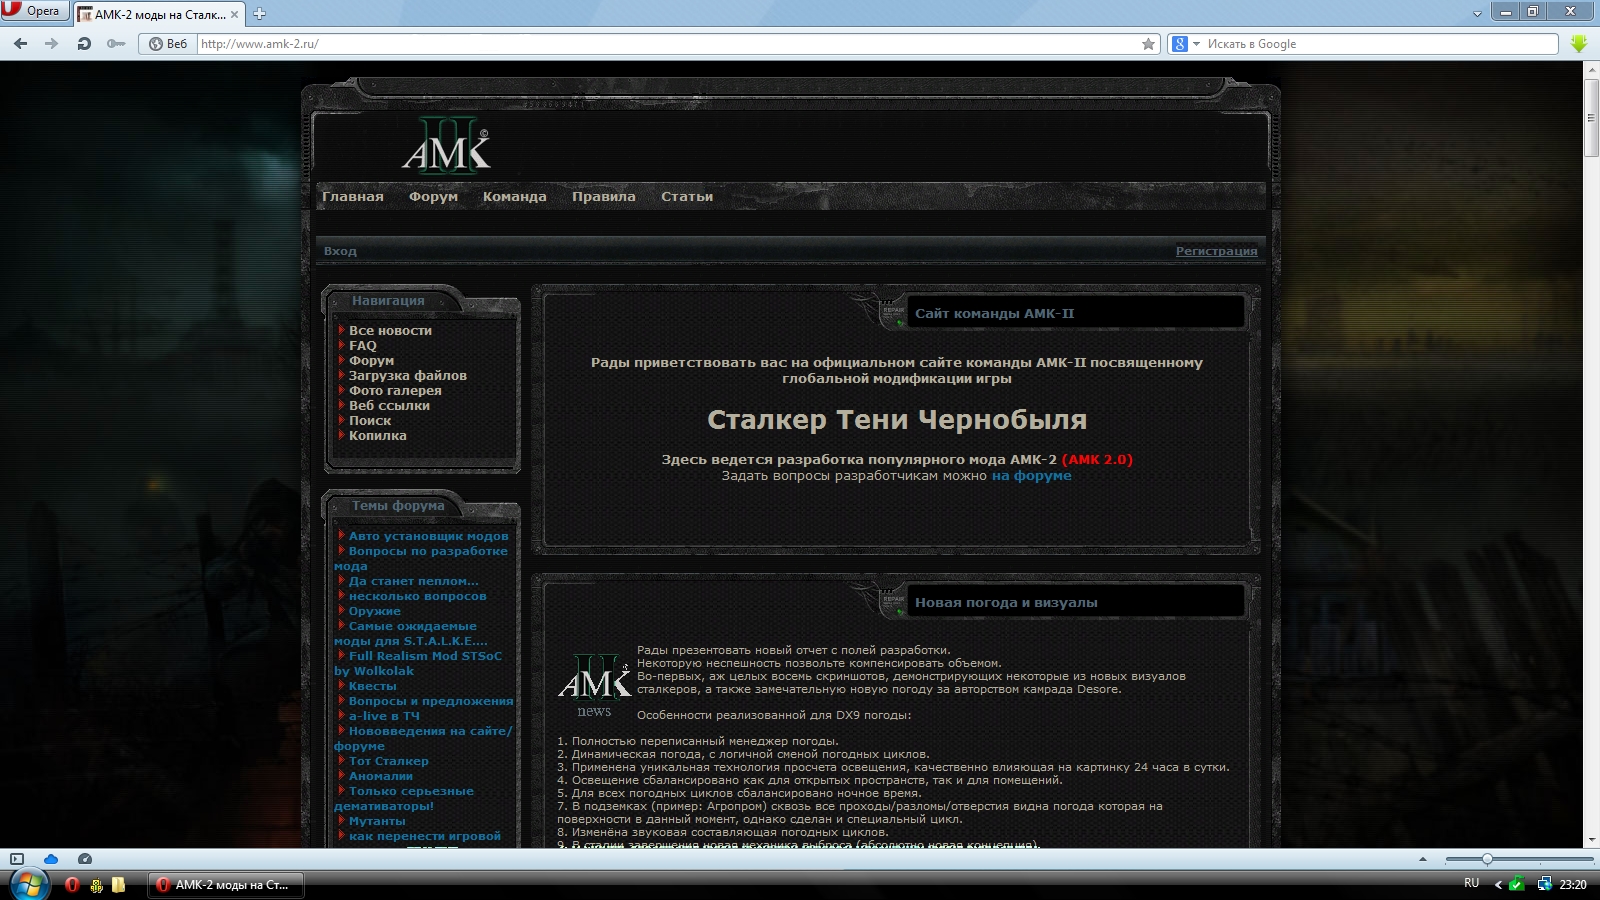The image size is (1600, 900).
Task: Switch the RU keyboard language indicator
Action: (1471, 884)
